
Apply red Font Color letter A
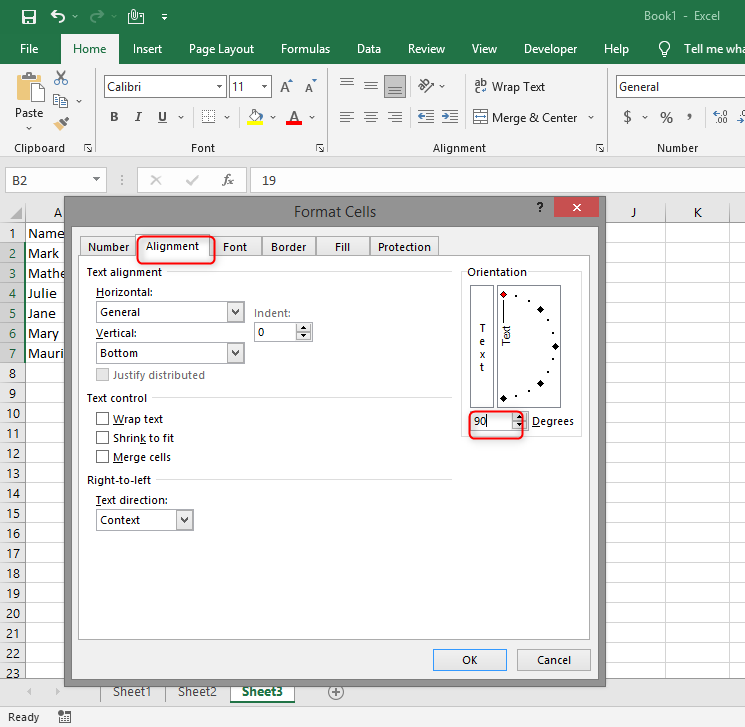tap(294, 117)
